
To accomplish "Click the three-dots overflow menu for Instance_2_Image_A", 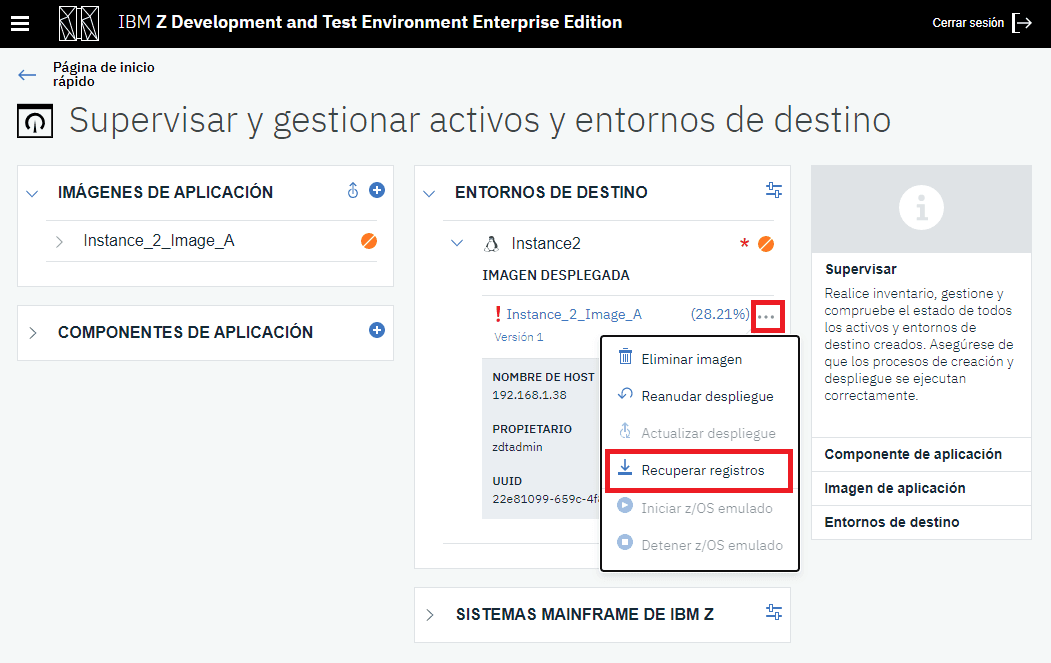I will pos(766,316).
